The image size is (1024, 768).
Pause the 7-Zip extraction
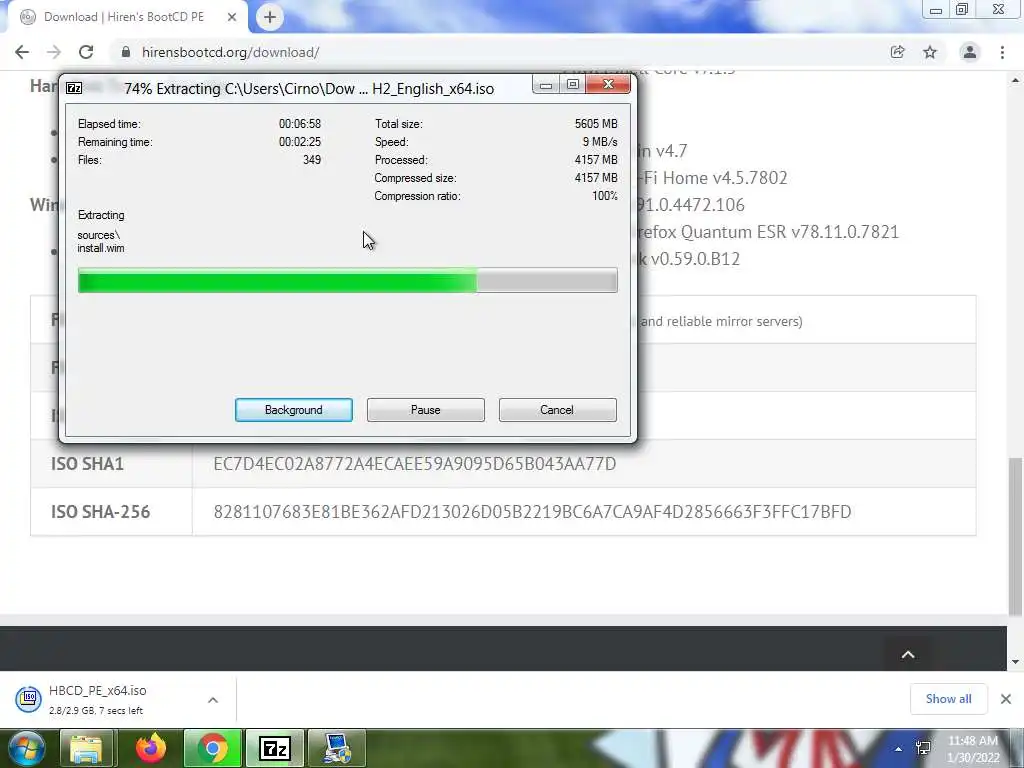[x=426, y=410]
